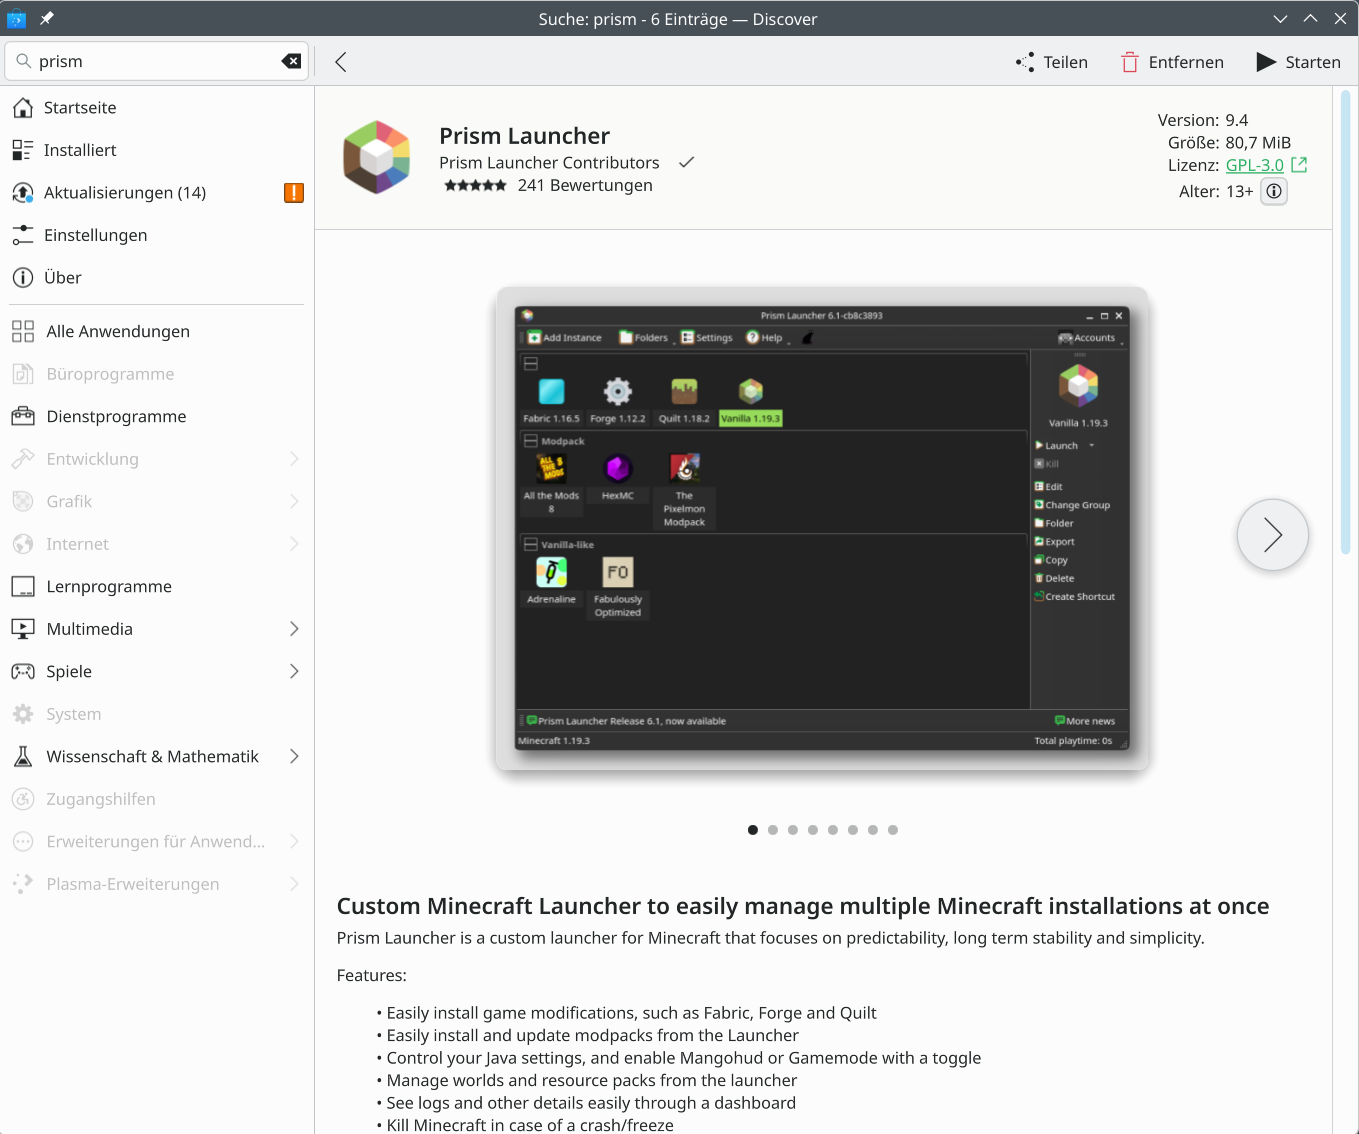Click the Teilen share icon

coord(1024,61)
